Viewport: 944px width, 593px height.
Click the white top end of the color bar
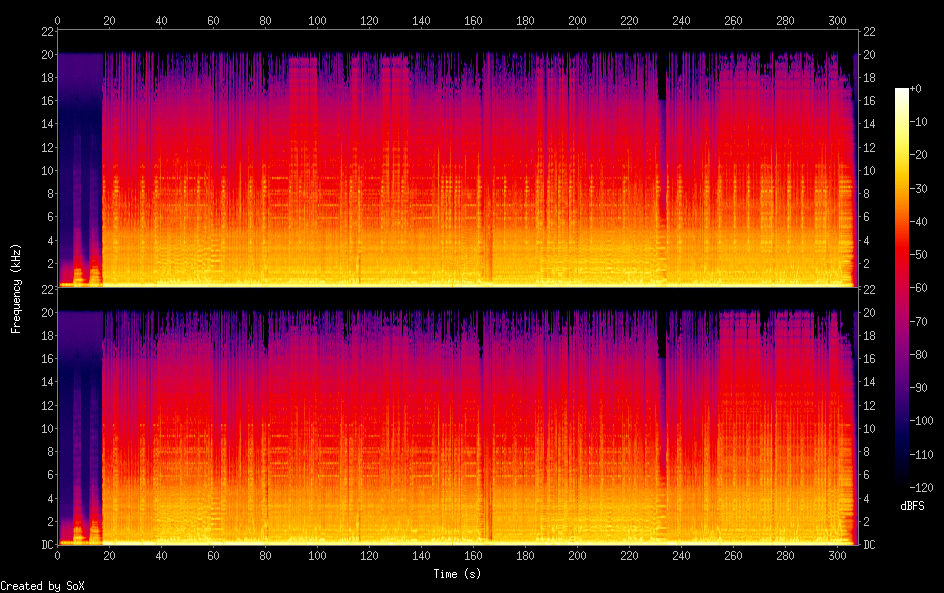902,92
